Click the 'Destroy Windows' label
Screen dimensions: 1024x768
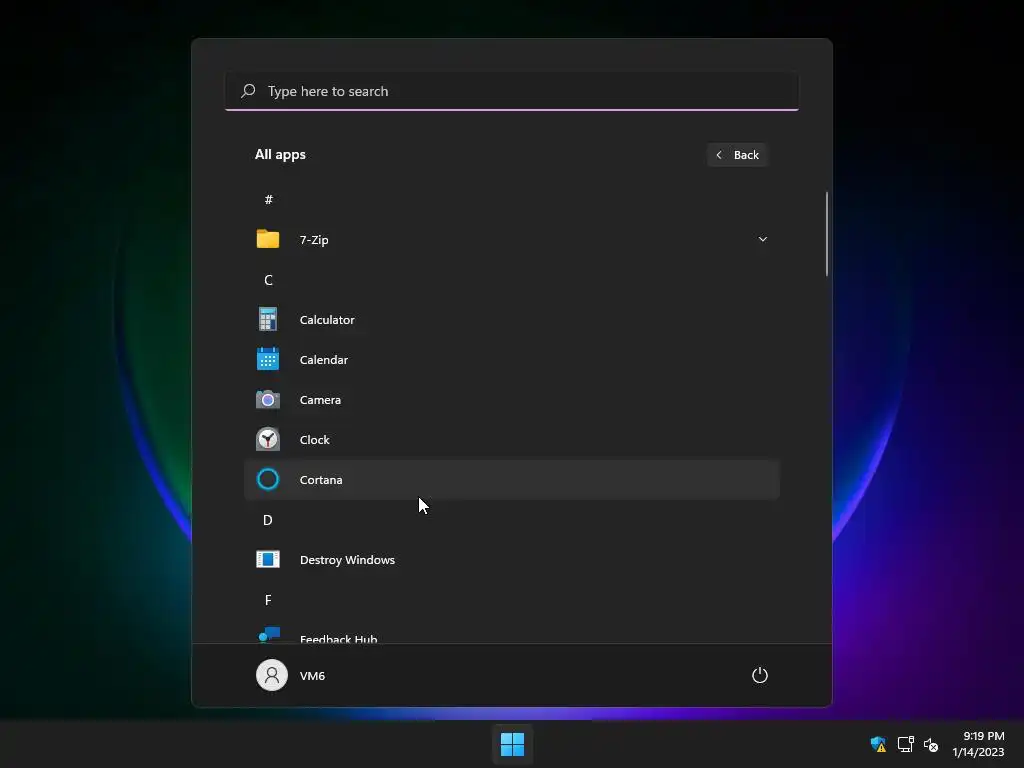pyautogui.click(x=347, y=560)
